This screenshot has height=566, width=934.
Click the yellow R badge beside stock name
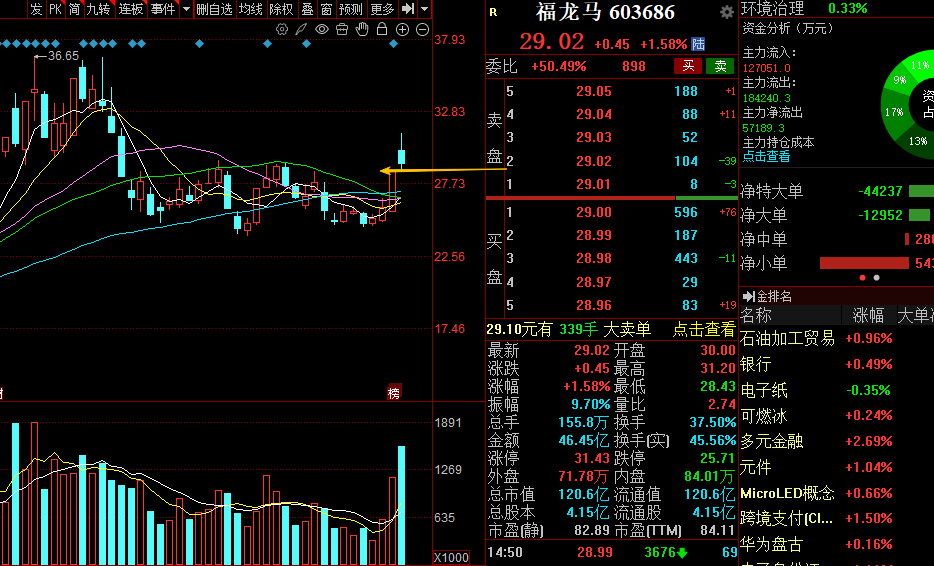[493, 12]
